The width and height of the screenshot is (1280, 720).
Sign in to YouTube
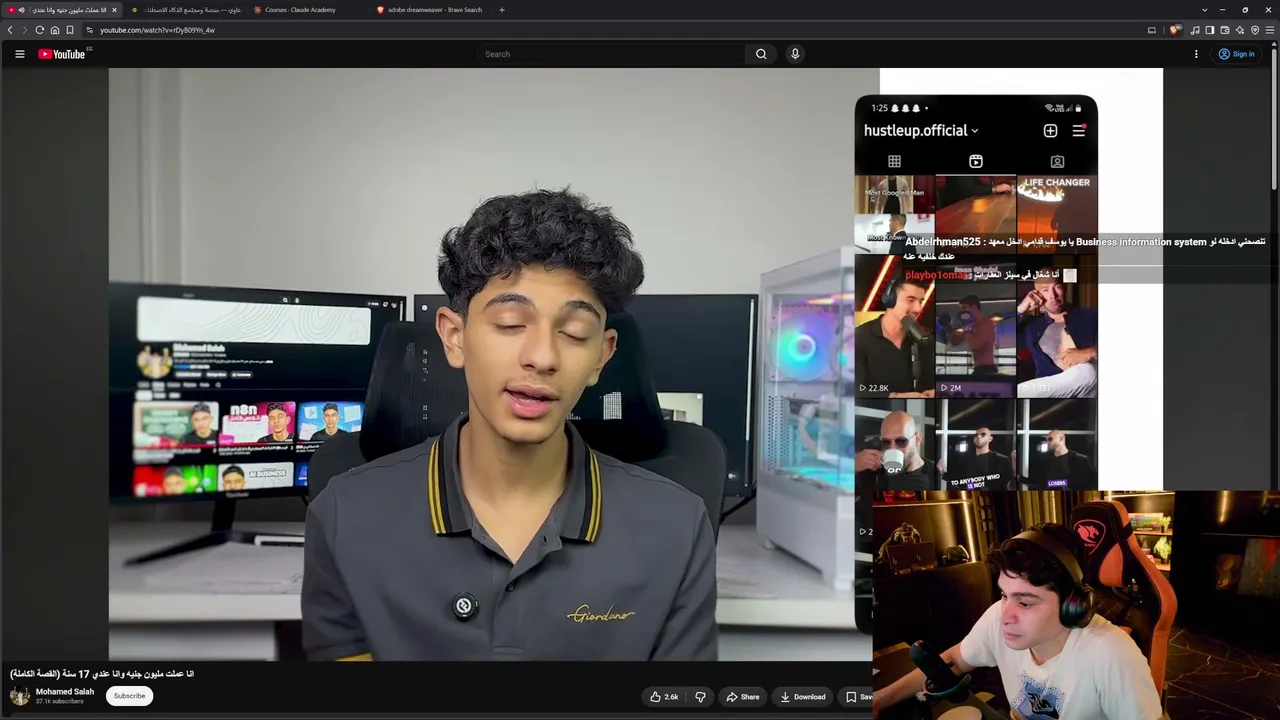1236,54
